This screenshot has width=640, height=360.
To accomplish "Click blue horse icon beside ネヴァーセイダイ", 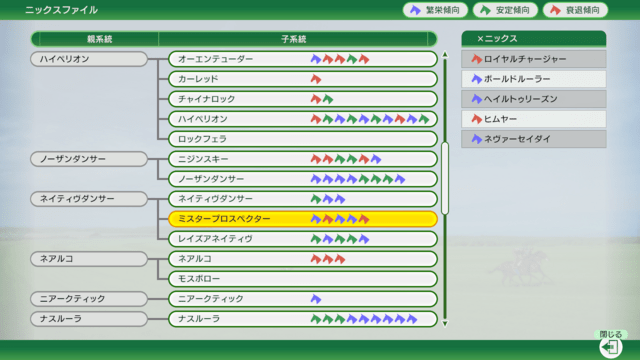I will coord(476,139).
